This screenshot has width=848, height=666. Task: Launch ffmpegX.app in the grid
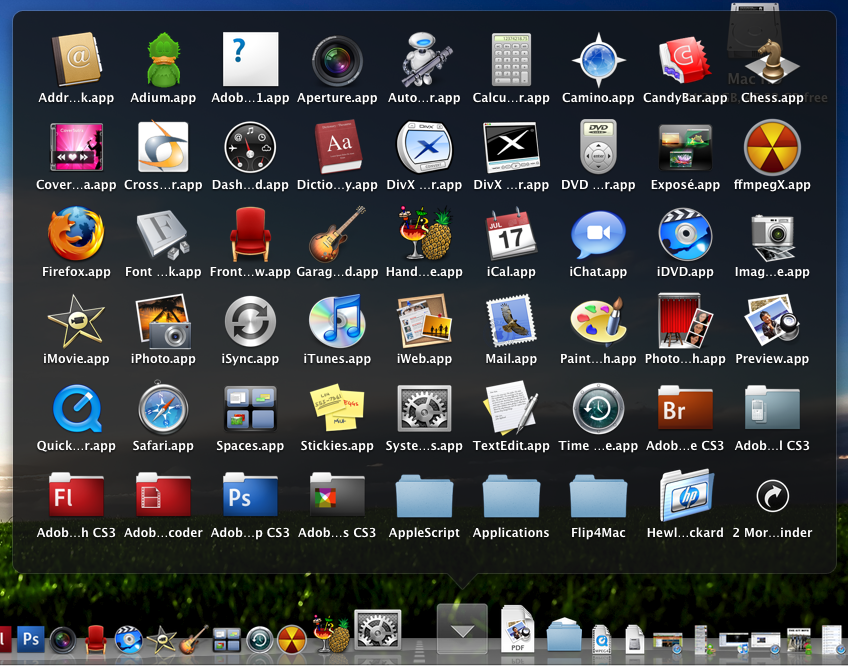point(772,147)
